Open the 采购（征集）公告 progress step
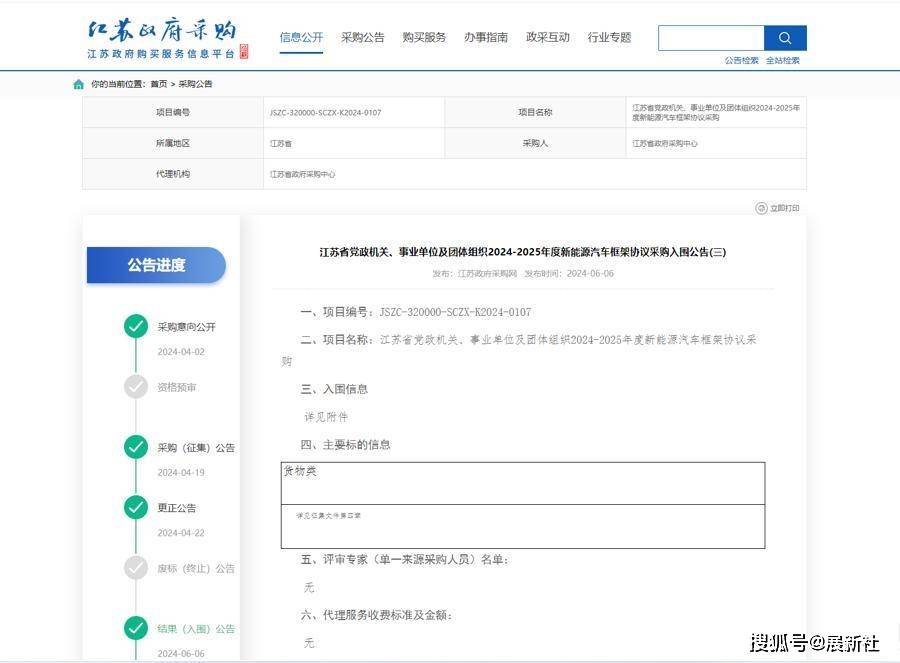 point(196,448)
